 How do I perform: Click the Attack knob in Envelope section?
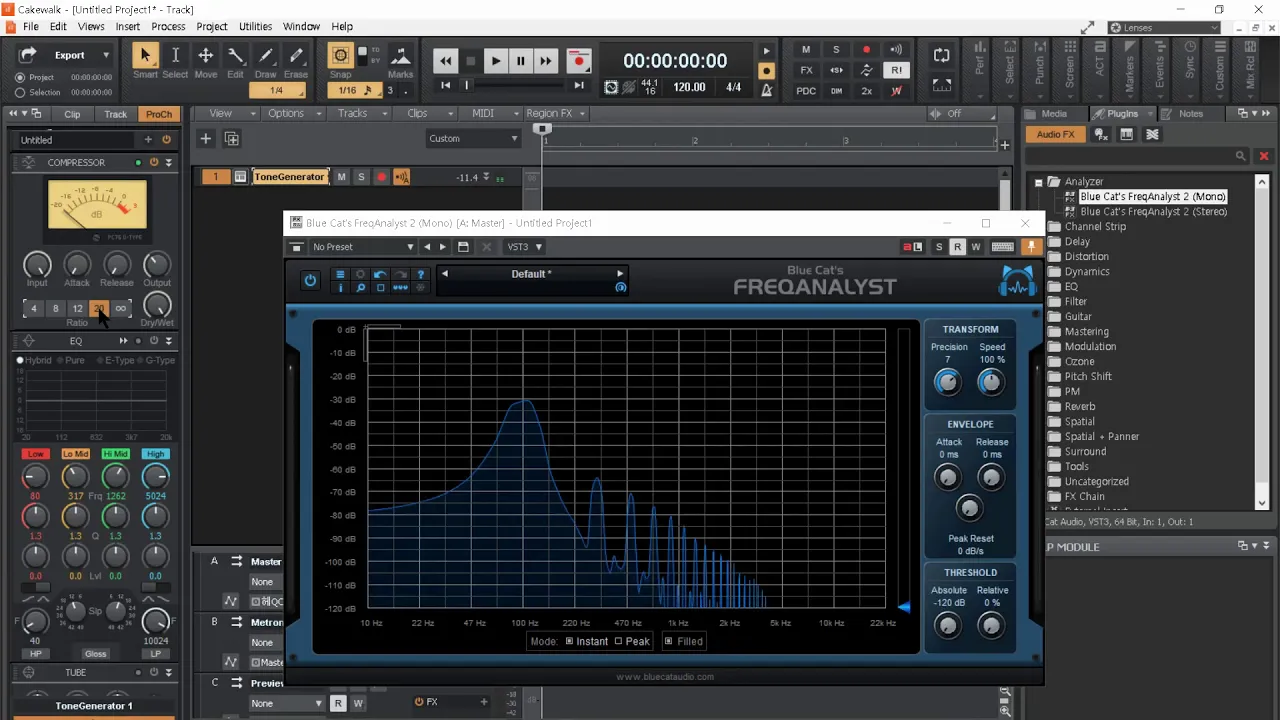tap(946, 477)
